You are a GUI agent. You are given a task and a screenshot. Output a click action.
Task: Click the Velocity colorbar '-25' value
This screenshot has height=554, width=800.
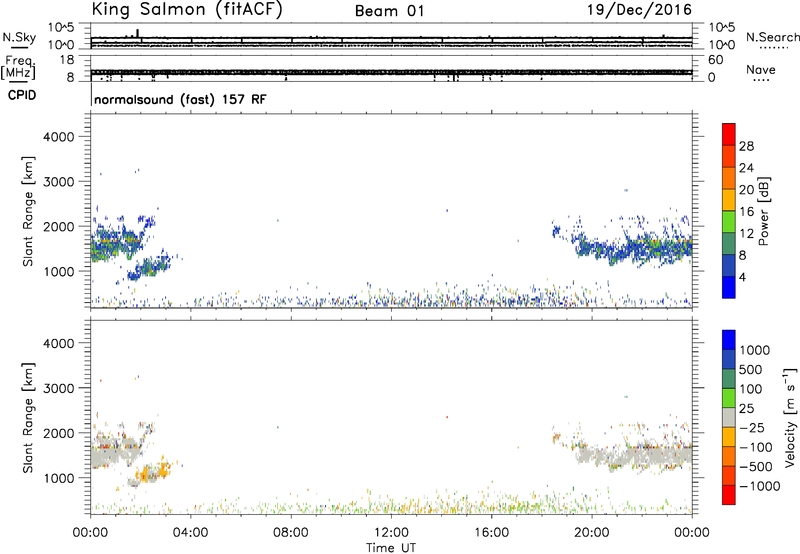click(751, 428)
